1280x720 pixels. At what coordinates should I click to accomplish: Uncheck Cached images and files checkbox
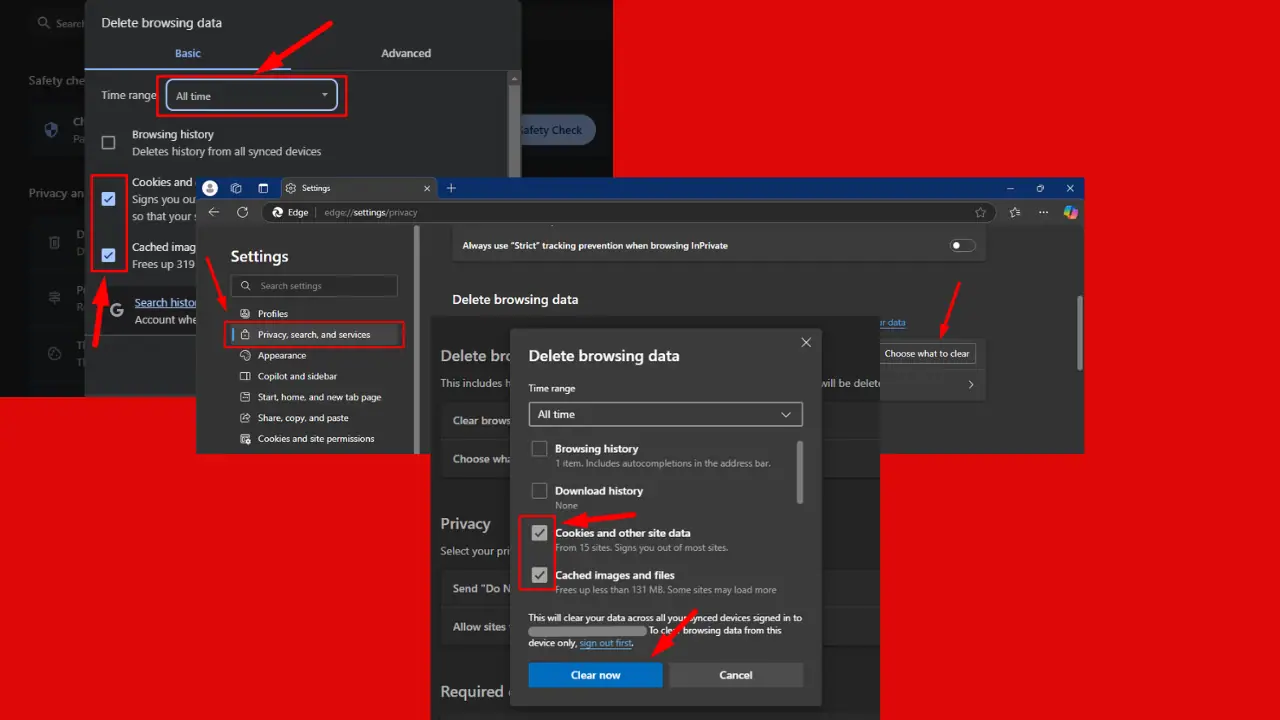tap(540, 575)
